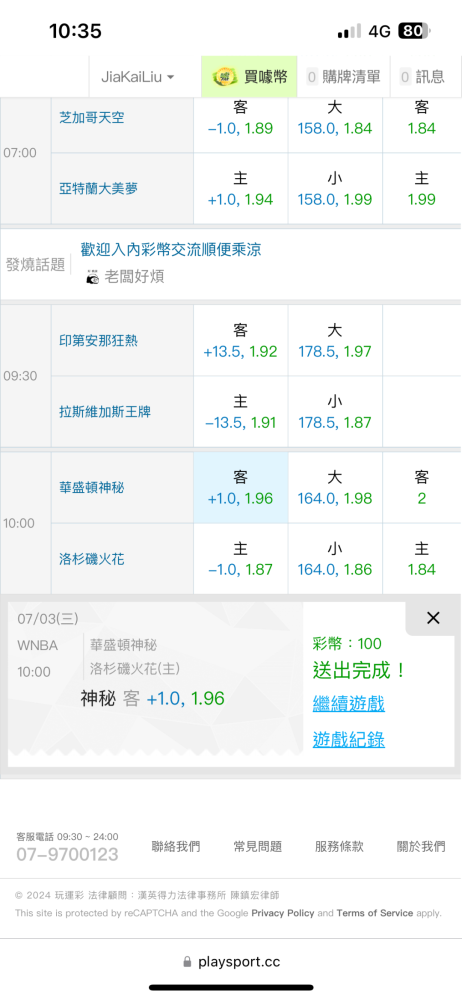The image size is (462, 1000).
Task: Open the 歡迎入內彩幣交流順便乘涼 hot topic
Action: click(171, 249)
